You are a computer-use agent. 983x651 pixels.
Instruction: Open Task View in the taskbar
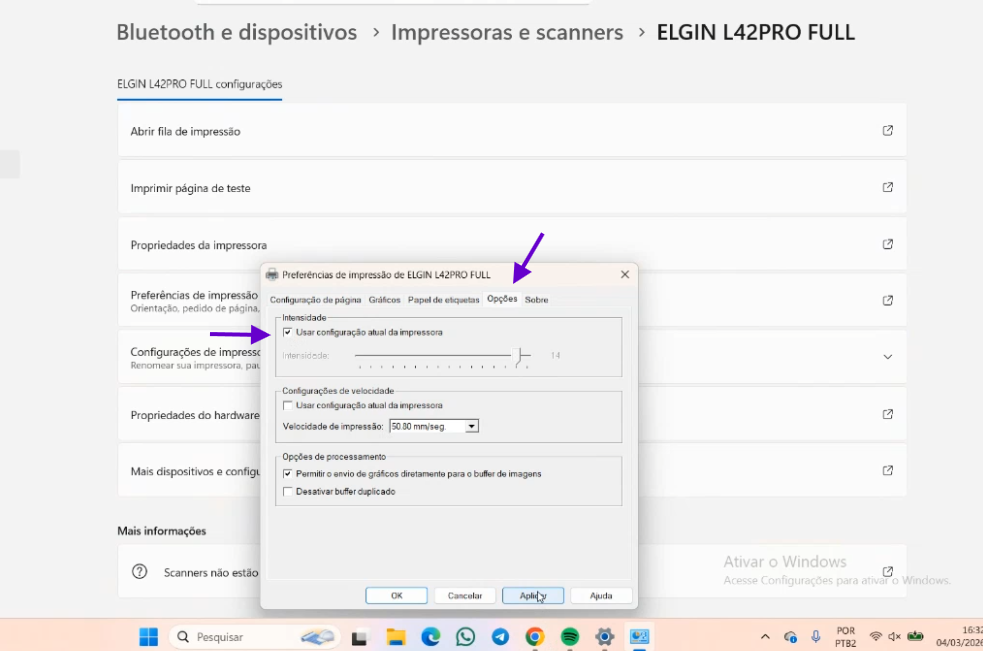(x=359, y=637)
